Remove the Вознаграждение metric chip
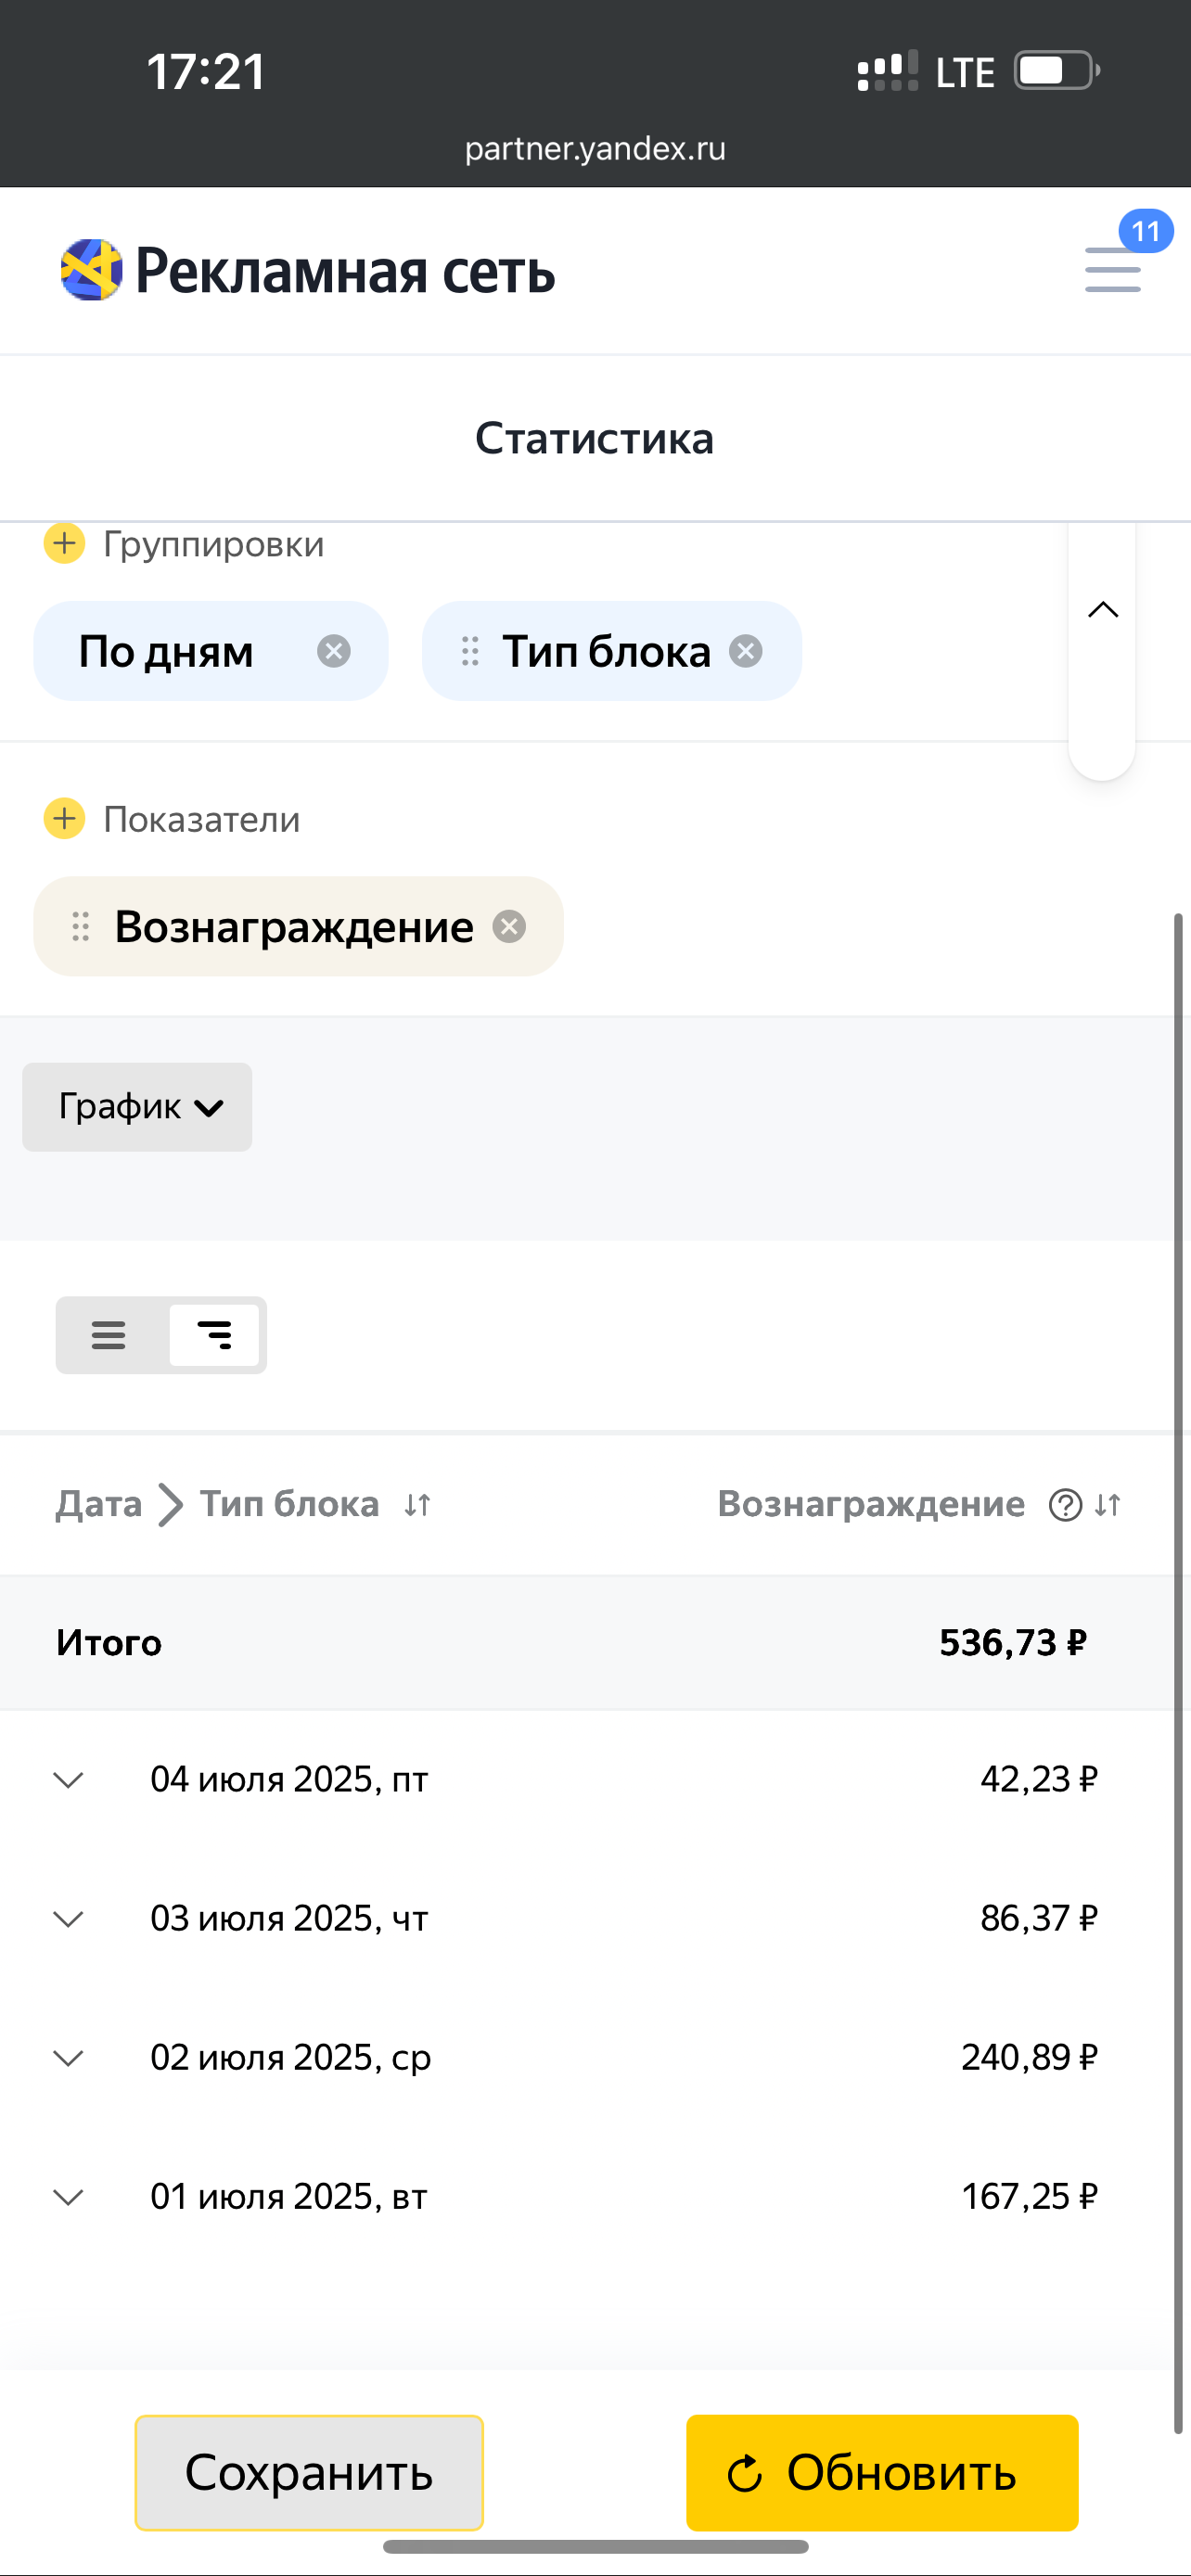This screenshot has width=1191, height=2576. click(509, 927)
